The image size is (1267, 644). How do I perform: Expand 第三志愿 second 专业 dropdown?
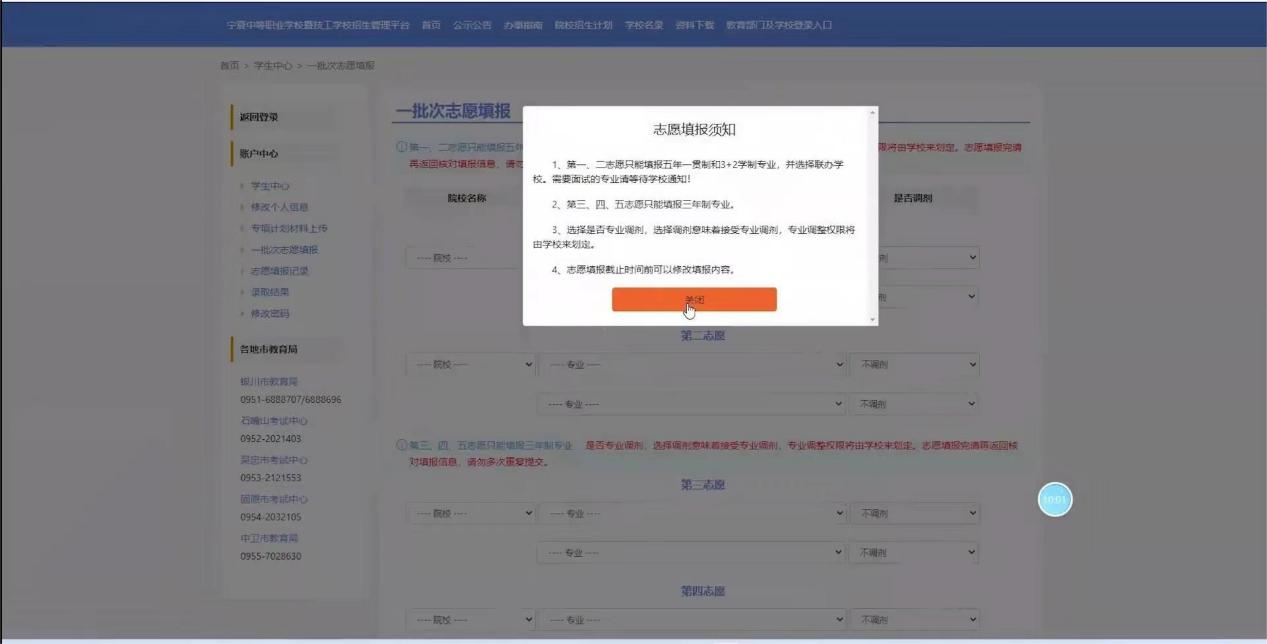click(693, 552)
